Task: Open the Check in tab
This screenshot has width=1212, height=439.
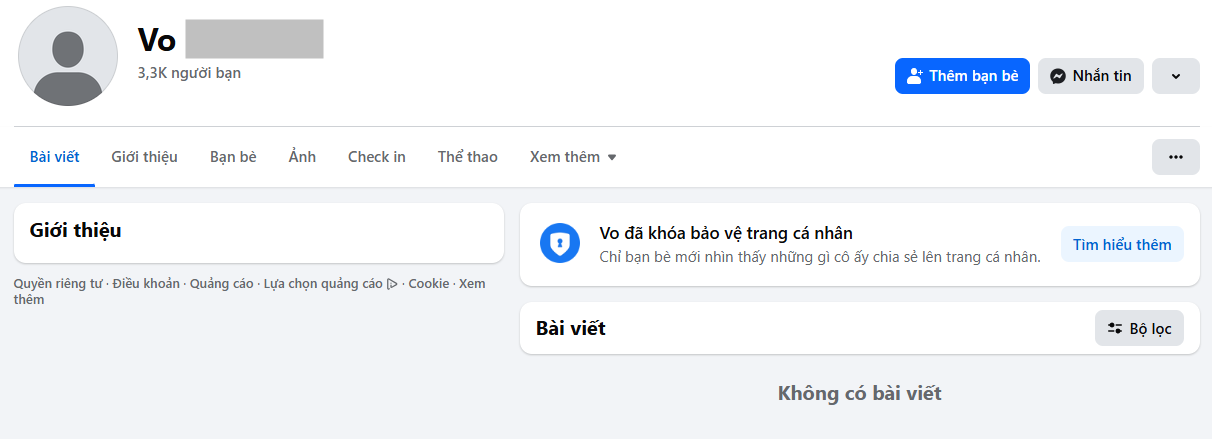Action: [377, 157]
